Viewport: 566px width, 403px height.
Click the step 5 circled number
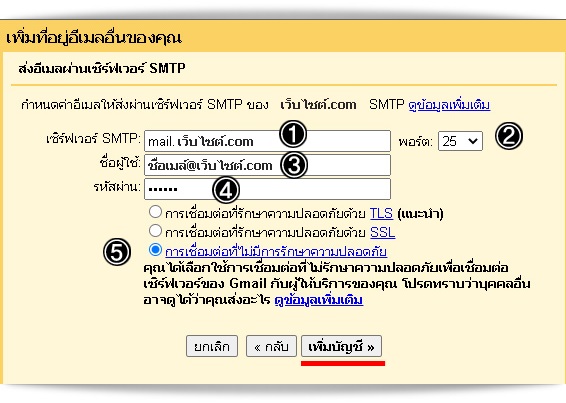pyautogui.click(x=117, y=252)
